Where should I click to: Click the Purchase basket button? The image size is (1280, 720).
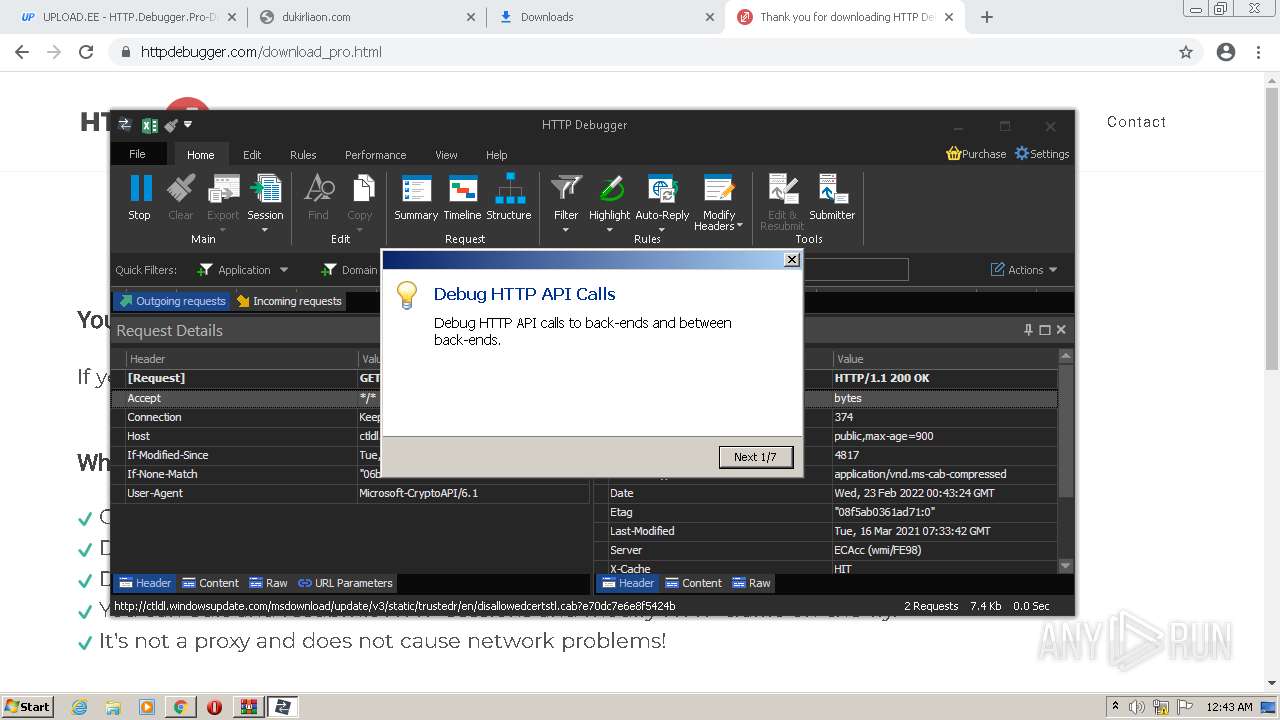click(x=976, y=154)
